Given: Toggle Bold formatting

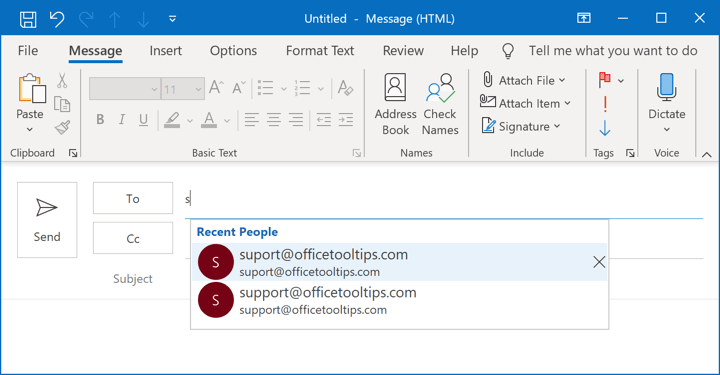Looking at the screenshot, I should (100, 120).
